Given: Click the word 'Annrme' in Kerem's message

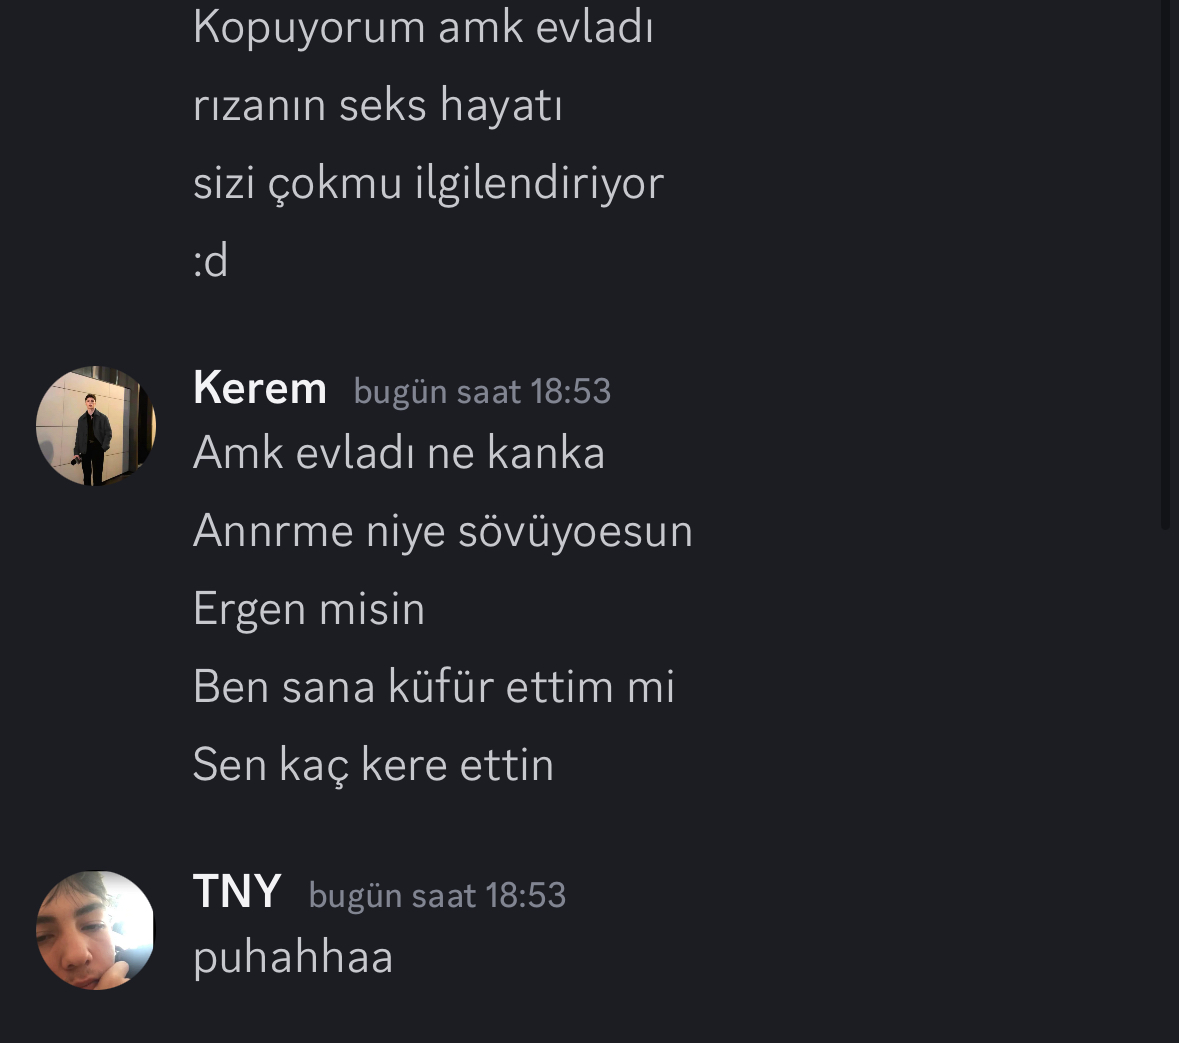Looking at the screenshot, I should pos(273,531).
